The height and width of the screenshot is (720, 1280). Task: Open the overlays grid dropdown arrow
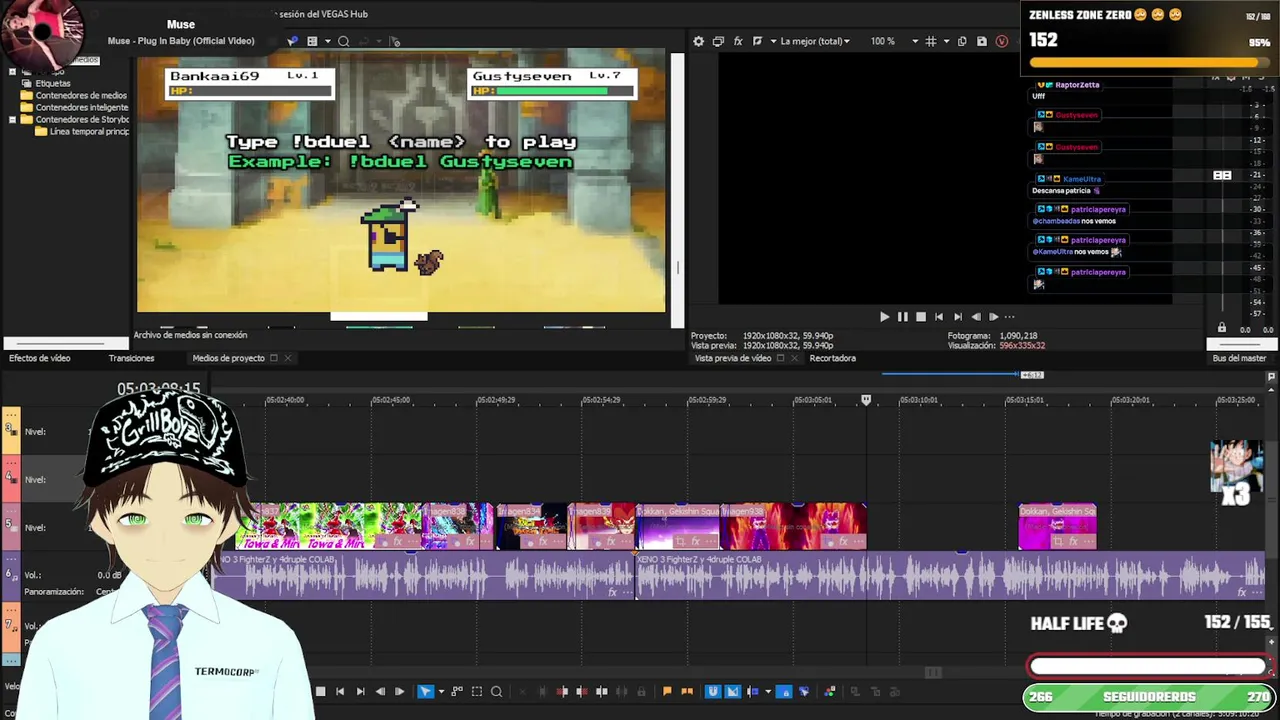(x=947, y=41)
